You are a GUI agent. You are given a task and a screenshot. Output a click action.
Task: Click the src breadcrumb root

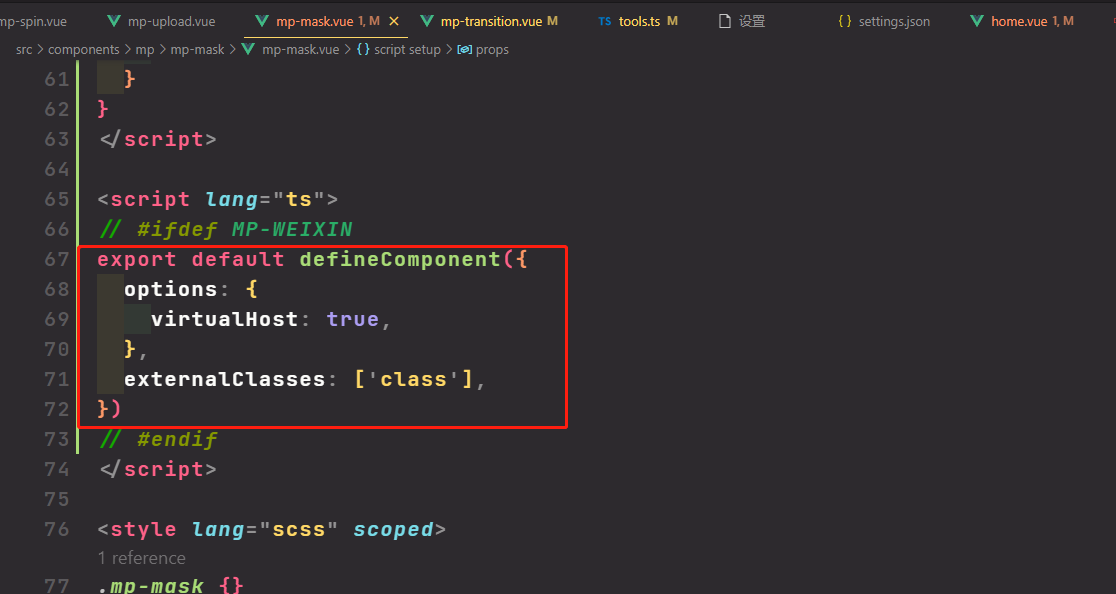click(24, 49)
